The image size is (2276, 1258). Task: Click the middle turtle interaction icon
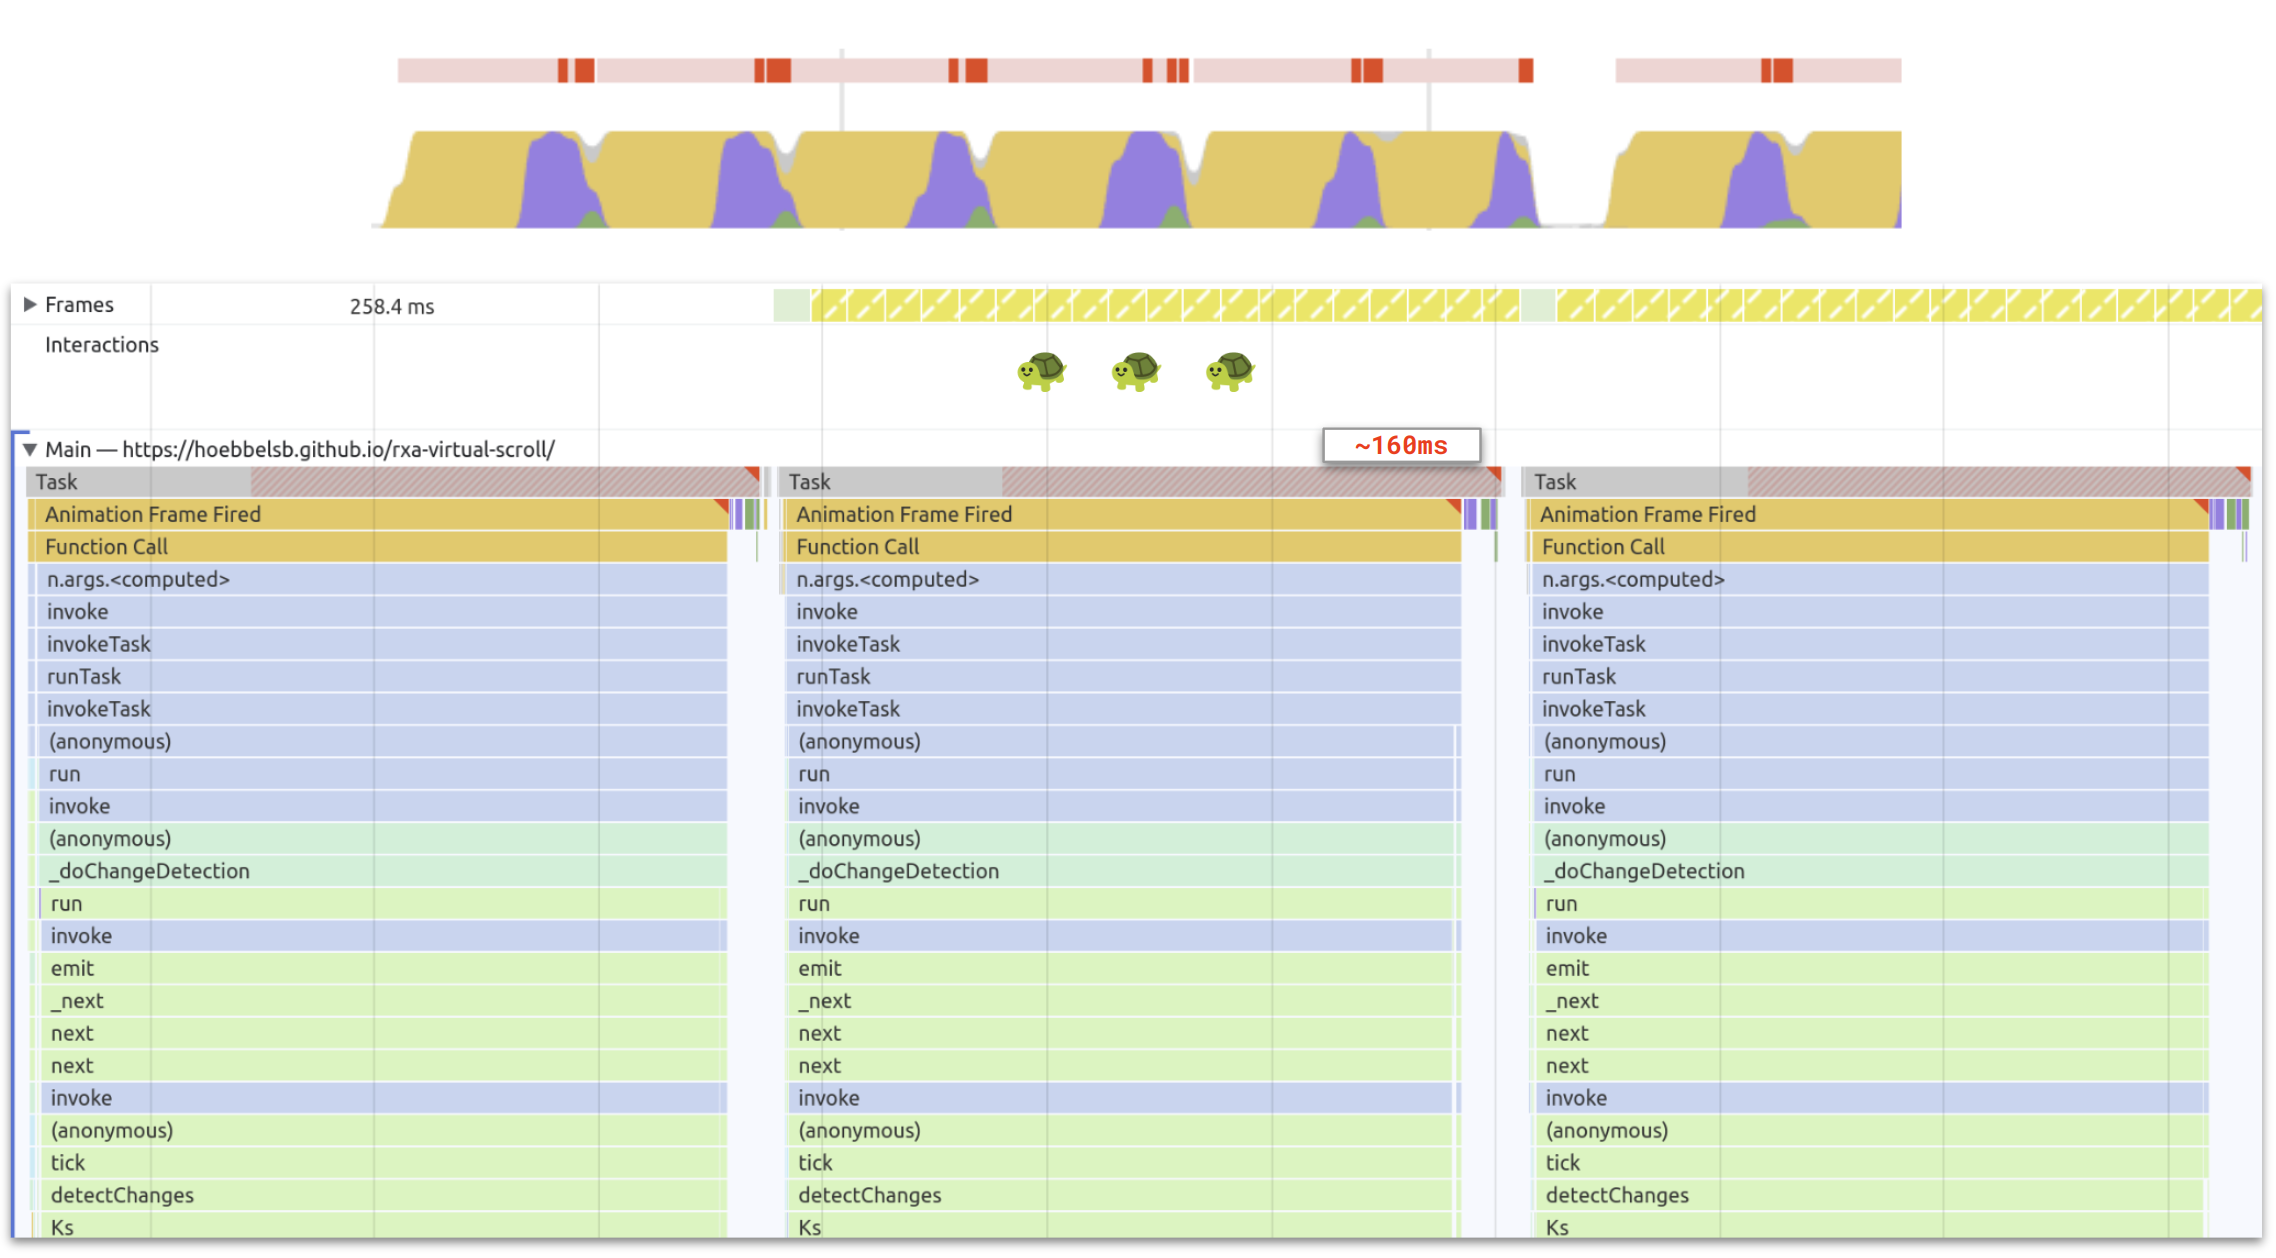pyautogui.click(x=1135, y=371)
